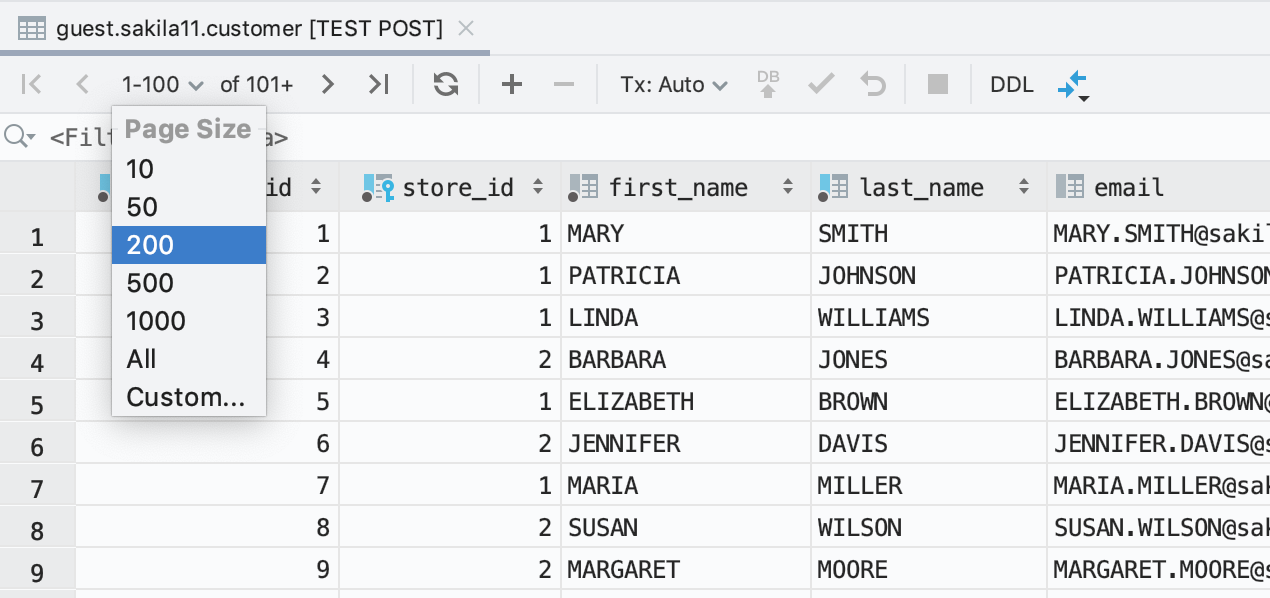Click the DDL button
The height and width of the screenshot is (598, 1270).
click(x=1012, y=85)
